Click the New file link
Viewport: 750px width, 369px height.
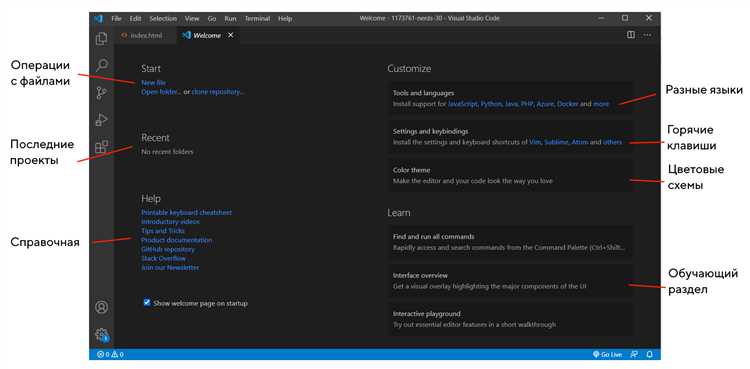pyautogui.click(x=154, y=83)
